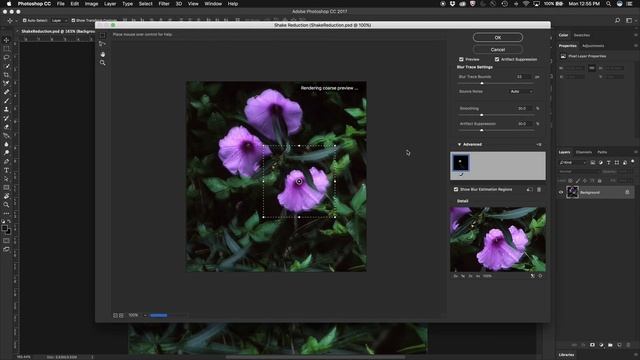Select the Move tool in left toolbar
640x360 pixels.
coord(6,40)
